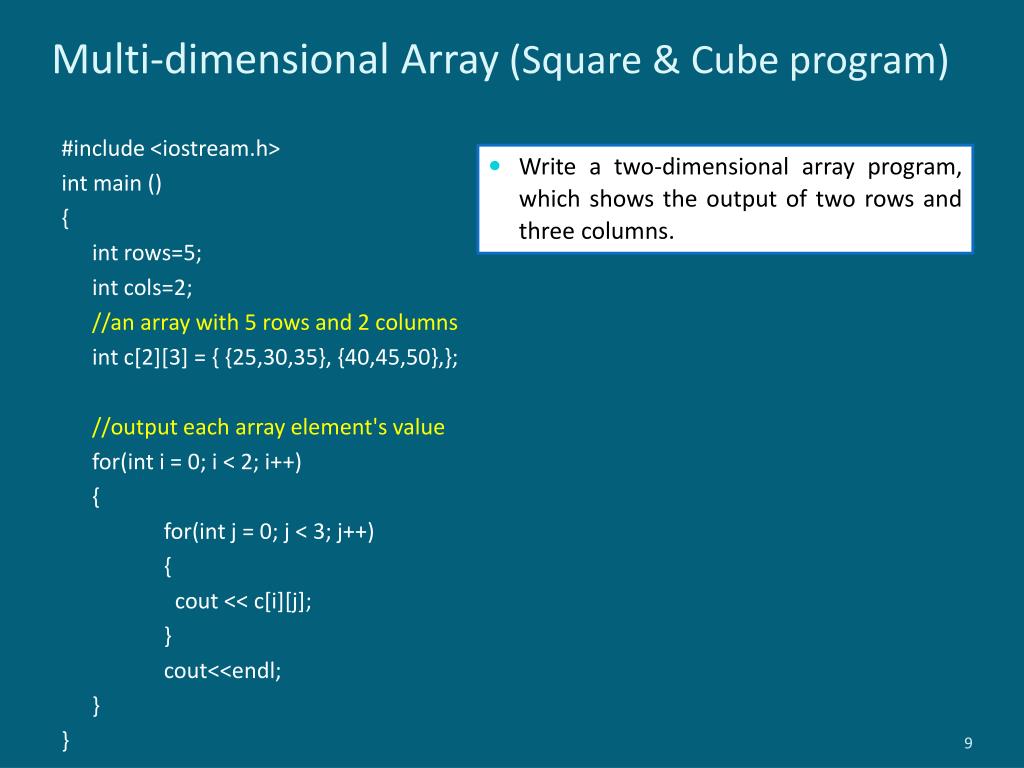Click the slide title 'Multi-dimensional Array (Square & Cube program)'

pos(500,61)
